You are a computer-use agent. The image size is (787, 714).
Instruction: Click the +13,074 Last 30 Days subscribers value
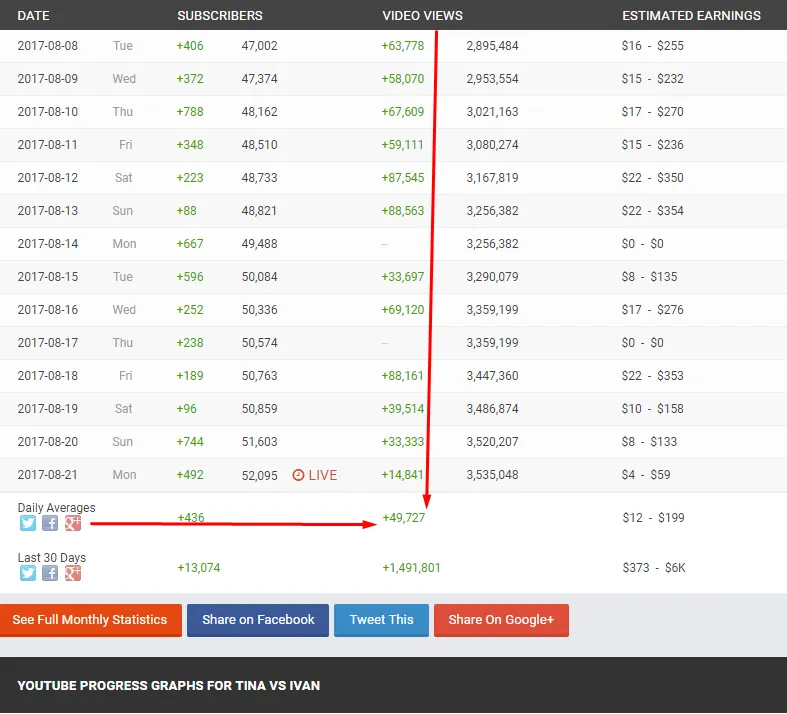coord(198,568)
